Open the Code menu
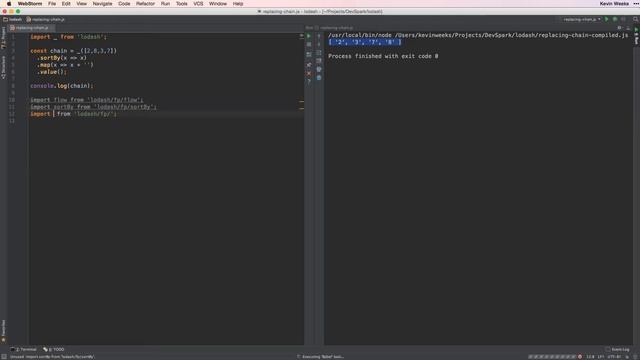The height and width of the screenshot is (360, 640). click(124, 4)
